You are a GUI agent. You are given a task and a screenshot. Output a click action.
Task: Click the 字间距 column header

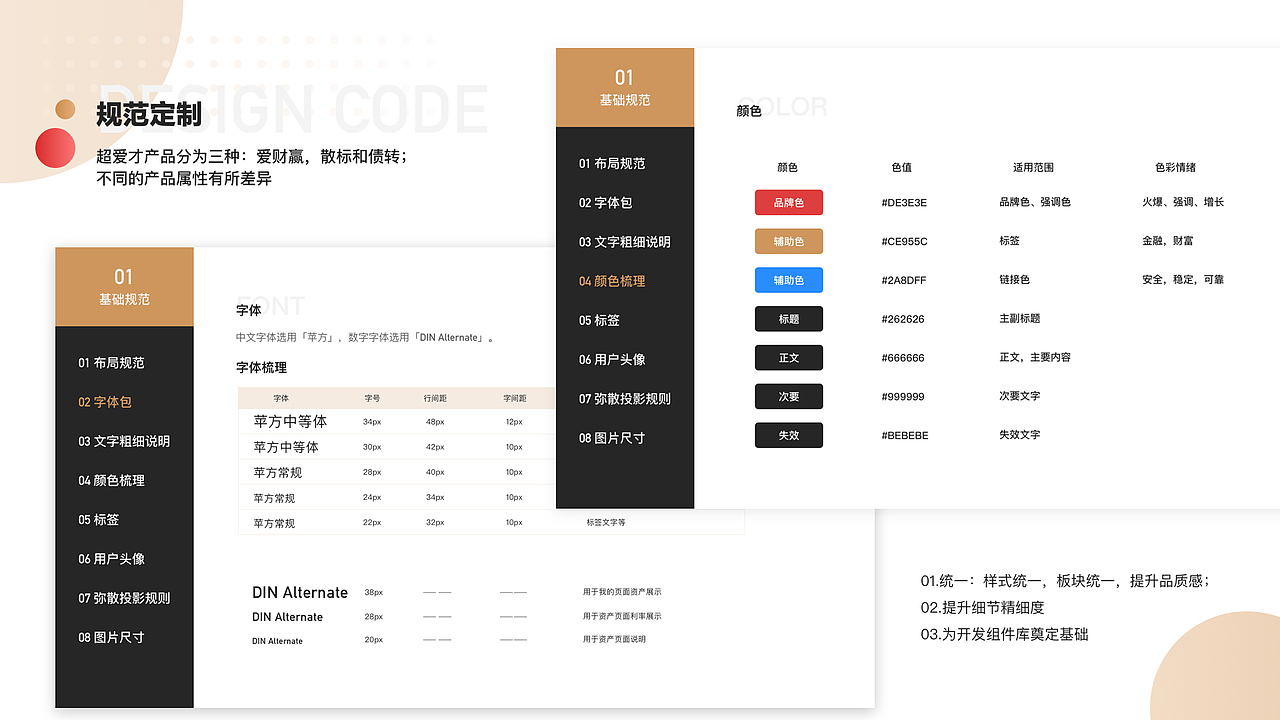(514, 399)
